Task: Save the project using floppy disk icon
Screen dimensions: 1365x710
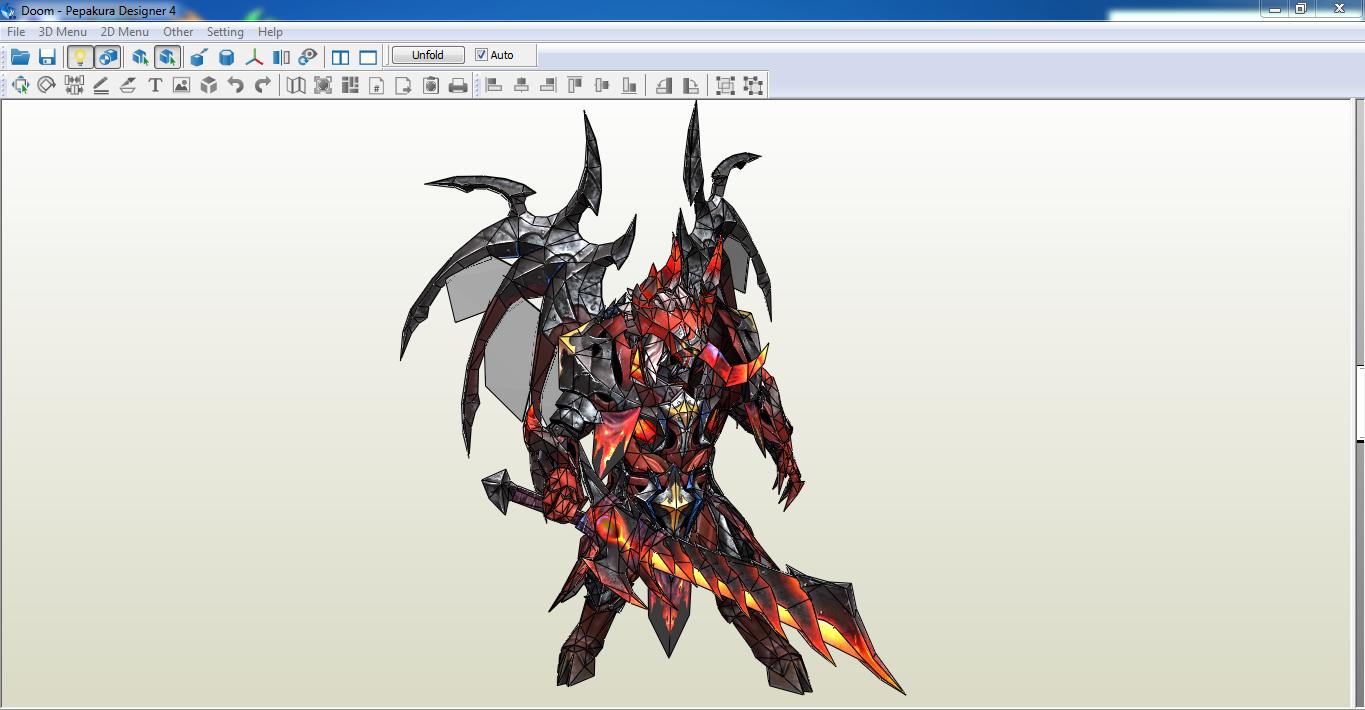Action: pyautogui.click(x=47, y=57)
